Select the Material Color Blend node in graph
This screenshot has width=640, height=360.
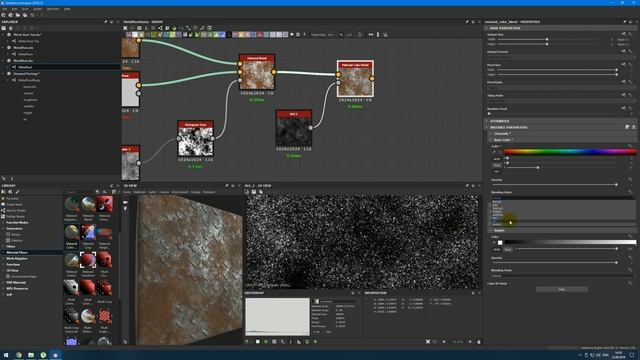(355, 79)
